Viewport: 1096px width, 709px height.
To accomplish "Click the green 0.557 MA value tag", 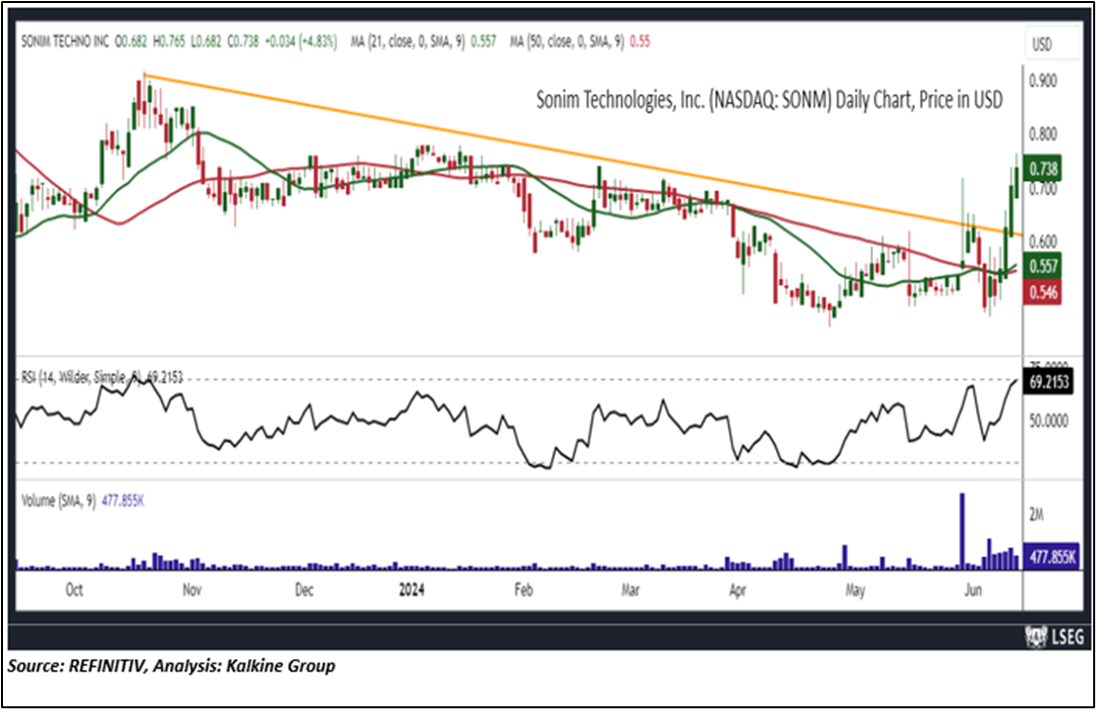I will 1043,266.
